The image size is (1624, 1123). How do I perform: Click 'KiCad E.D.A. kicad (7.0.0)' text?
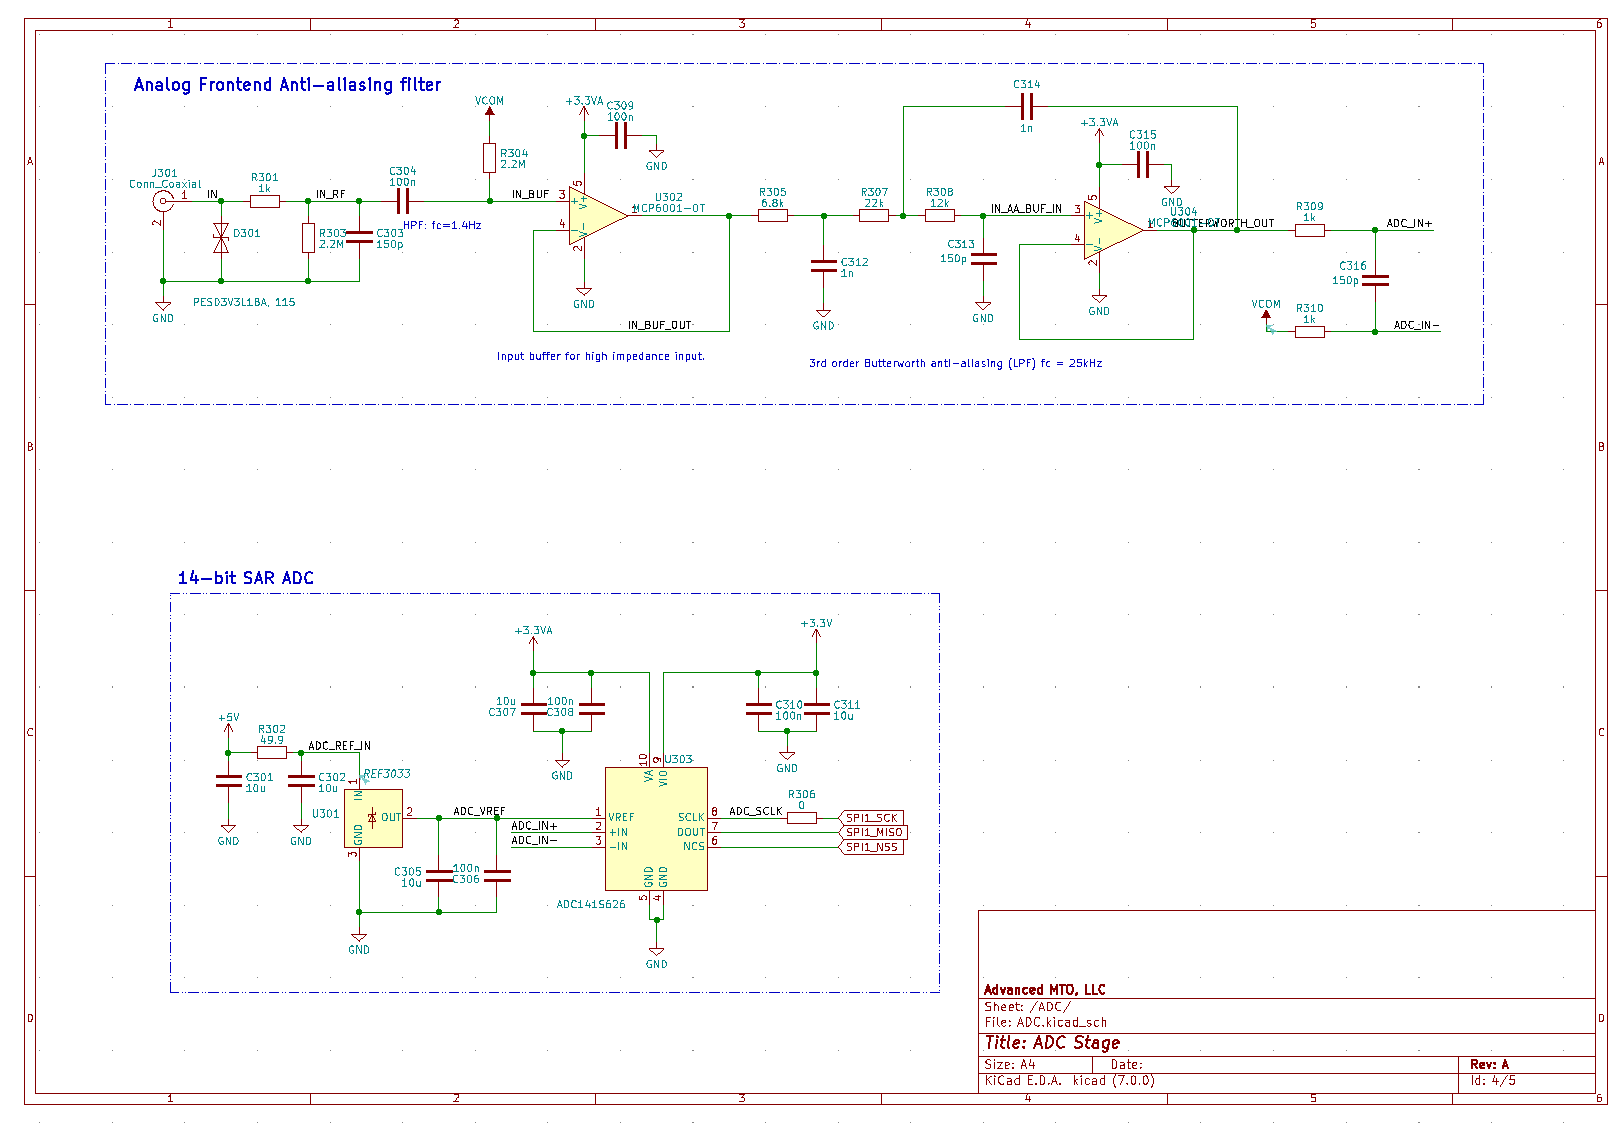(1069, 1080)
